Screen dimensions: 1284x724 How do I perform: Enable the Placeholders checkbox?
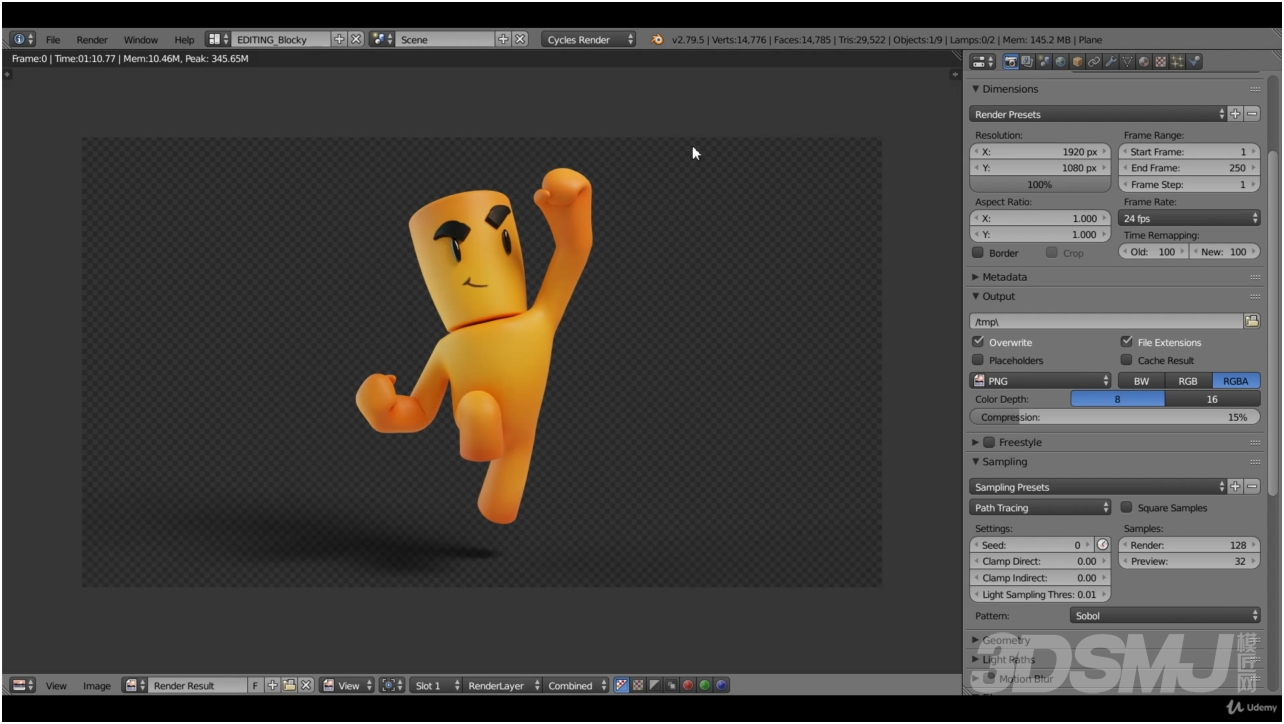(978, 360)
